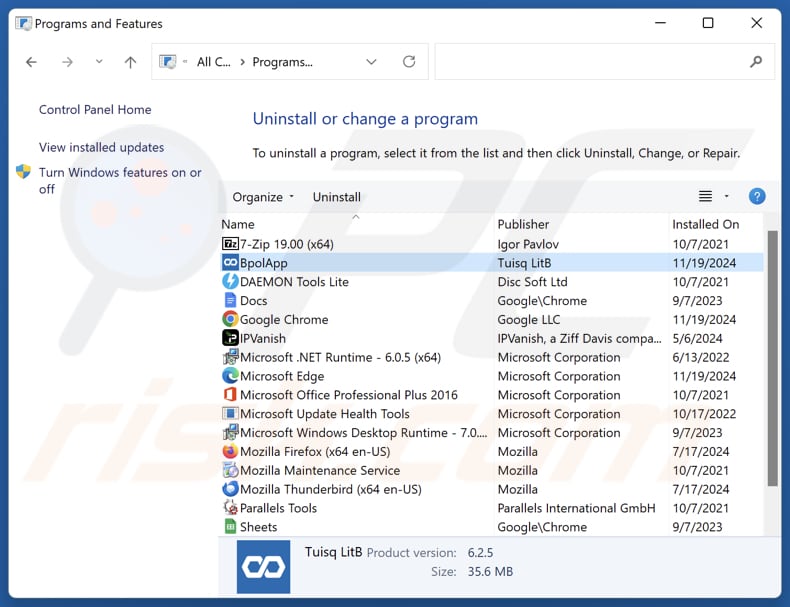Click the Programs... breadcrumb segment

[283, 62]
